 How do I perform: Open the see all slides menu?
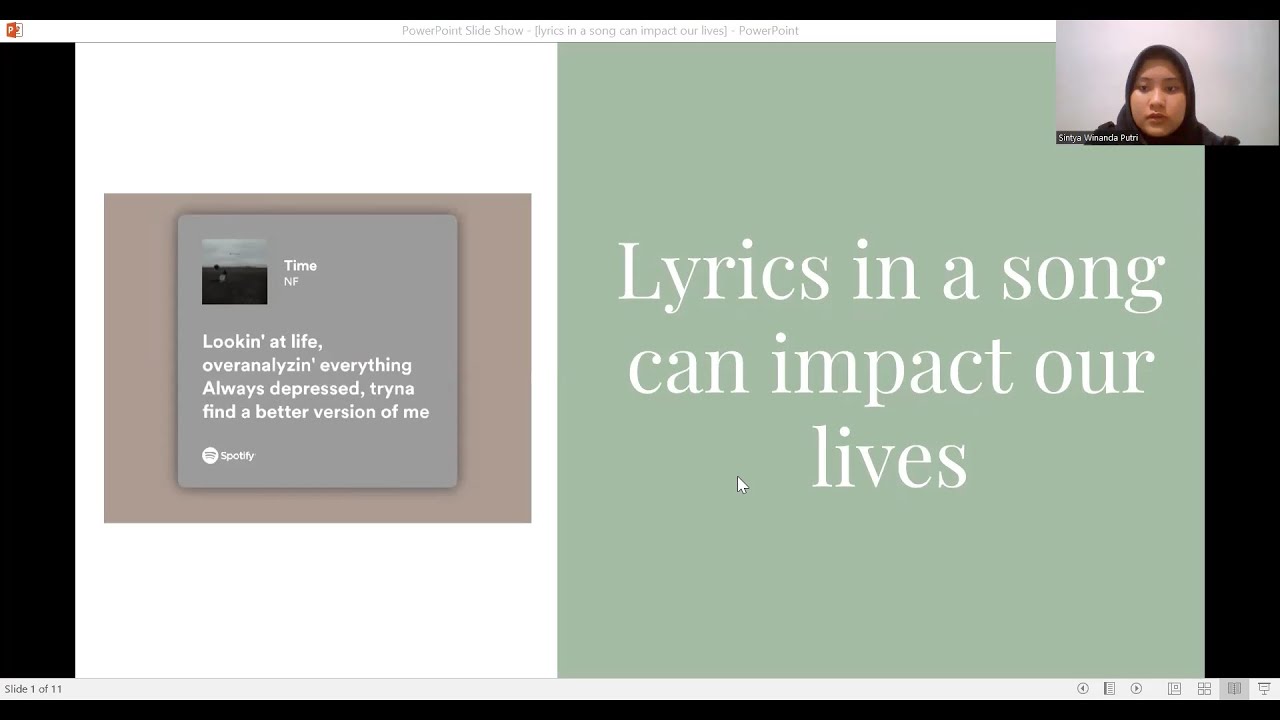tap(1109, 689)
